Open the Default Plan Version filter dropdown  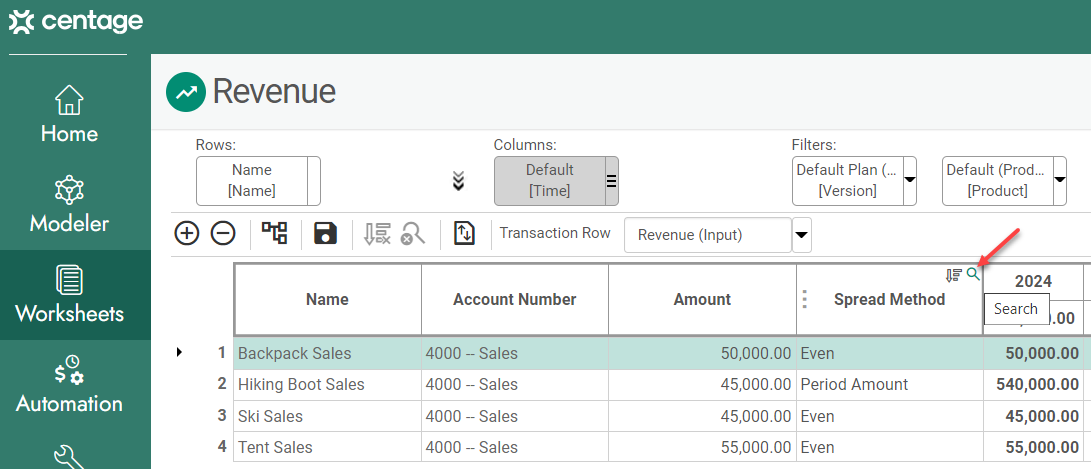point(909,181)
